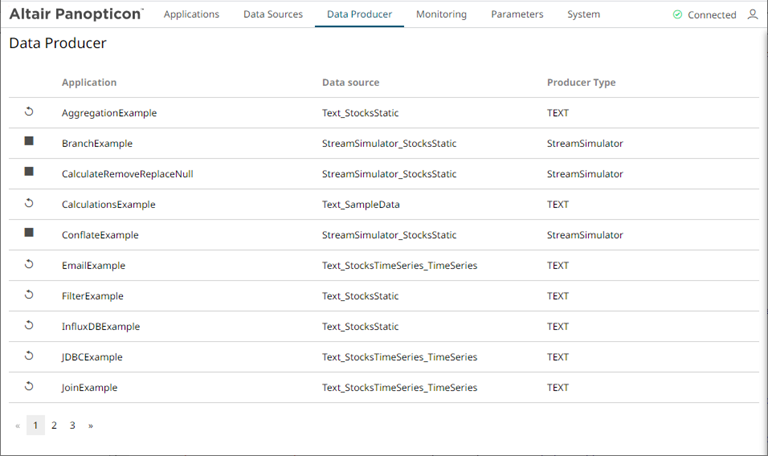
Task: Jump to page 3 of results
Action: (72, 425)
